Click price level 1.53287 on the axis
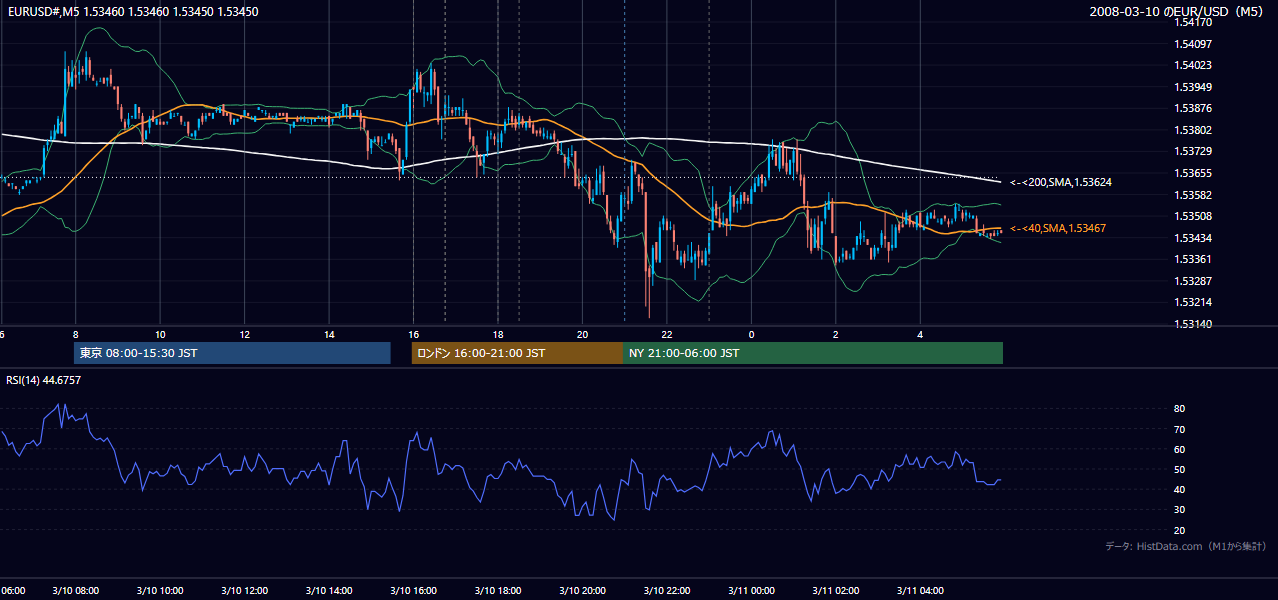Image resolution: width=1278 pixels, height=600 pixels. click(1193, 281)
